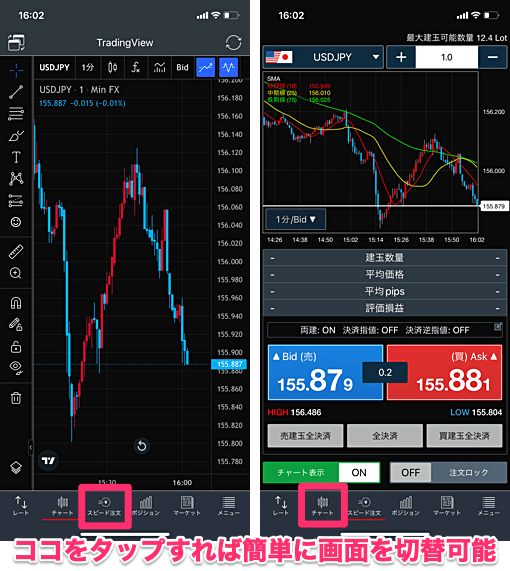Activate the zoom-in magnifier tool
Viewport: 510px width, 571px height.
(x=16, y=273)
